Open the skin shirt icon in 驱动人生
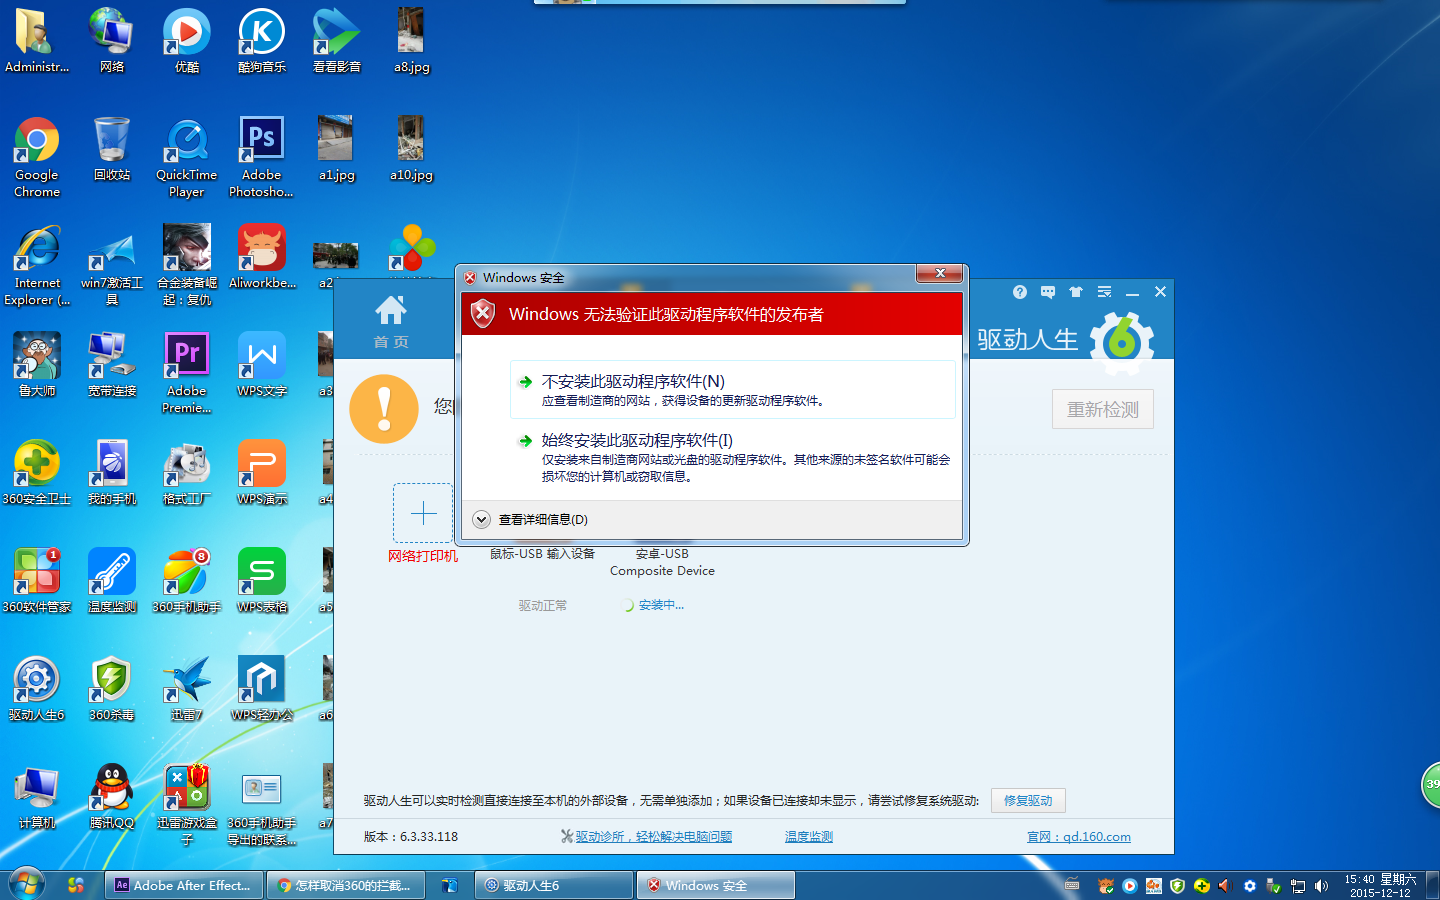Screen dimensions: 1440x900 (x=1075, y=292)
